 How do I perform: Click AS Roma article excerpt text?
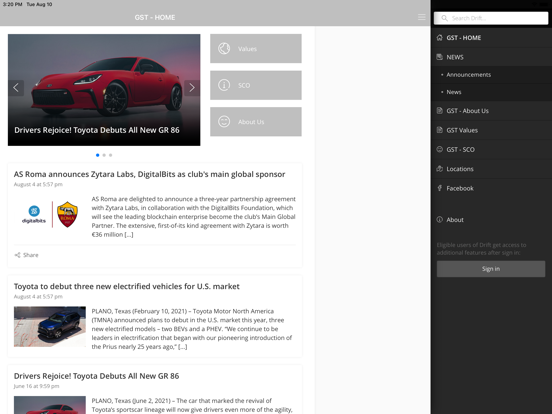[194, 217]
